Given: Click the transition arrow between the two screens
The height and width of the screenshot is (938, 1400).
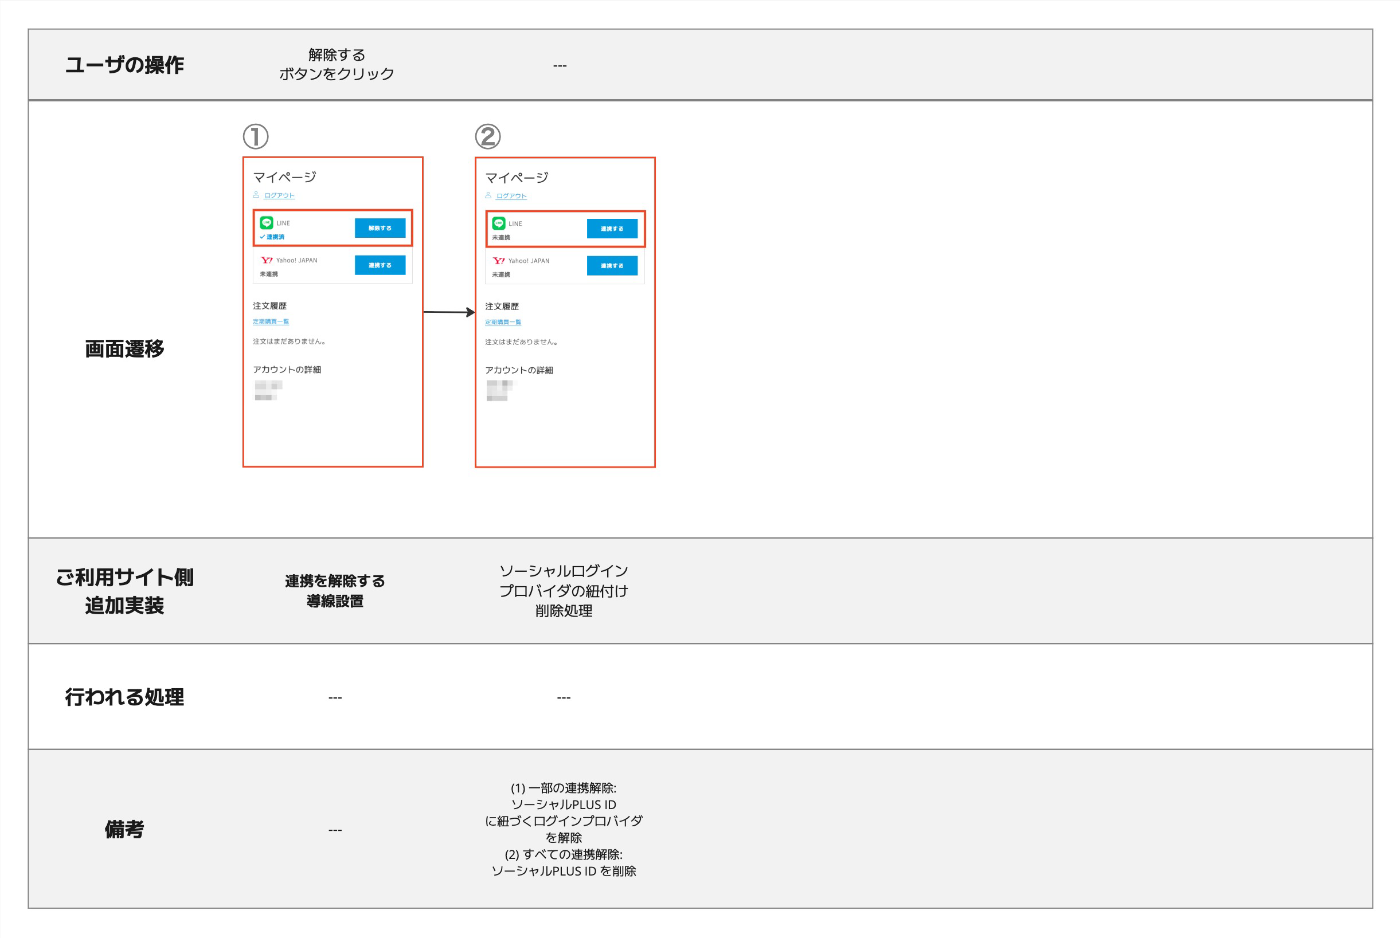Looking at the screenshot, I should click(x=449, y=312).
